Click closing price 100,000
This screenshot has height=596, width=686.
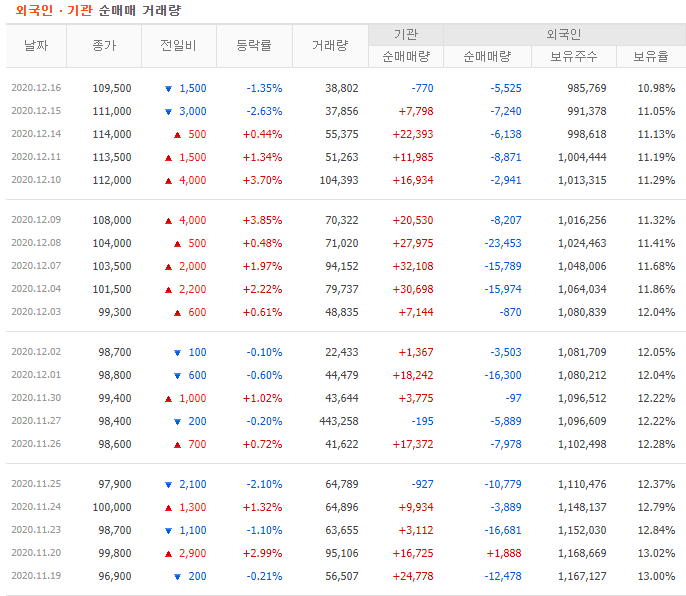112,507
